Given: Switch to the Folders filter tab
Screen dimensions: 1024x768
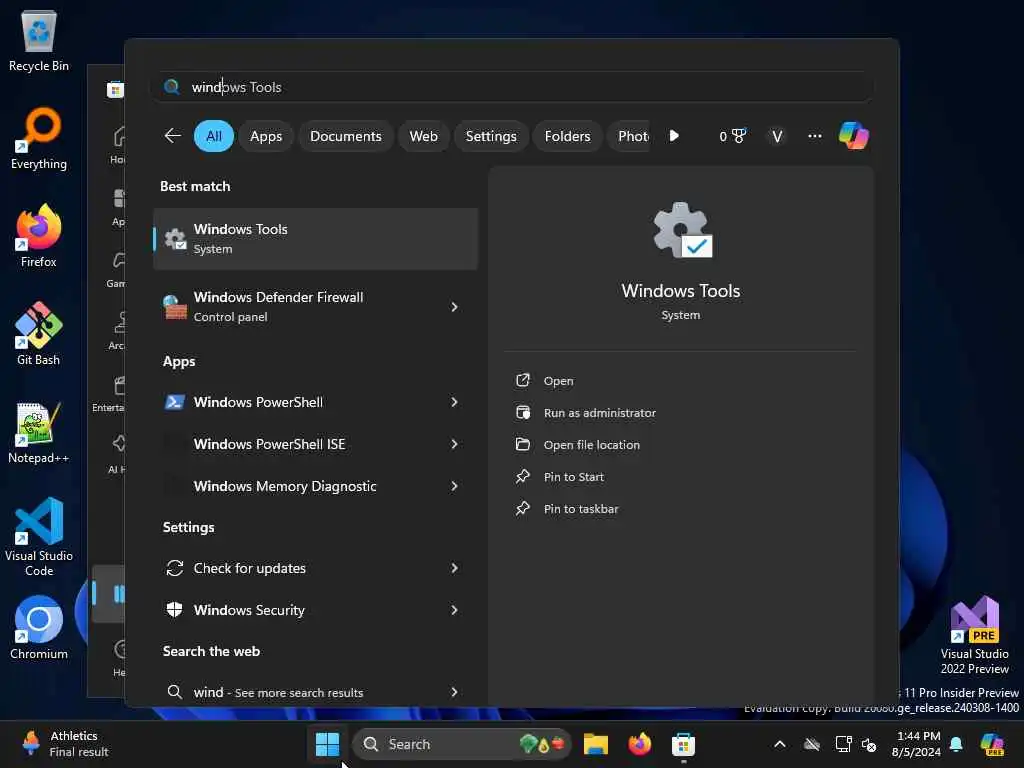Looking at the screenshot, I should click(567, 136).
